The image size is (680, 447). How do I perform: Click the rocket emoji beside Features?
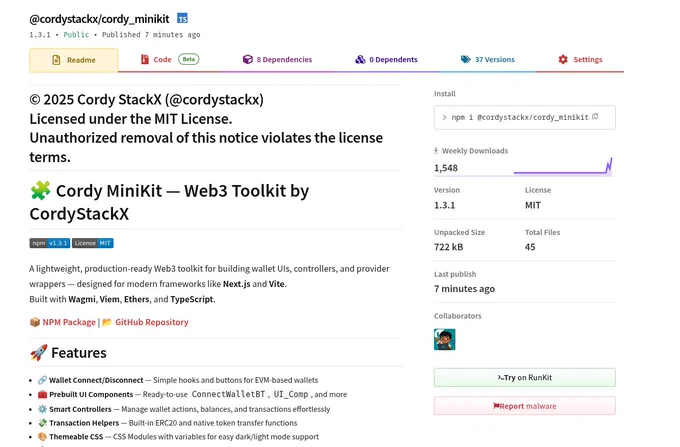pyautogui.click(x=39, y=352)
